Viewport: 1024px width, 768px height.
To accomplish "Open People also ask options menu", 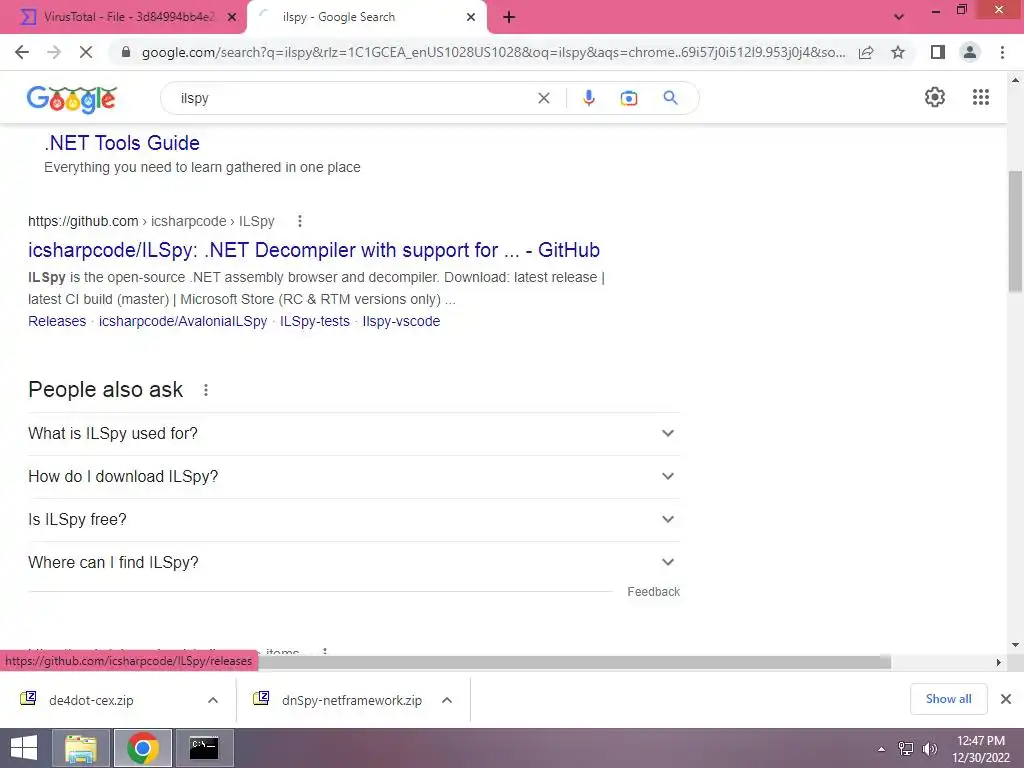I will [x=206, y=390].
